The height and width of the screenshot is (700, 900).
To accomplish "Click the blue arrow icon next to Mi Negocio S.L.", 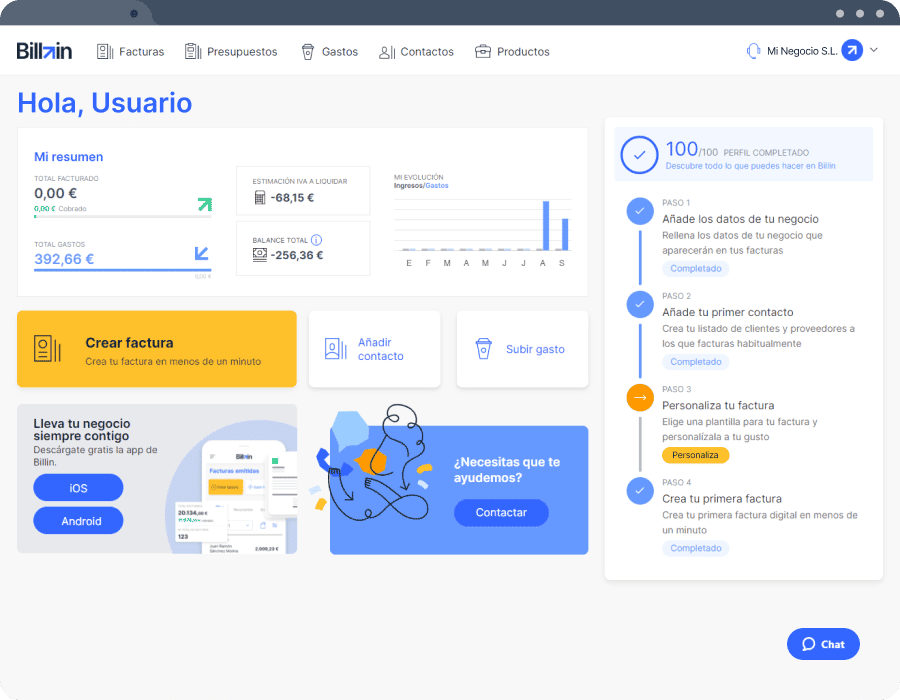I will tap(851, 50).
